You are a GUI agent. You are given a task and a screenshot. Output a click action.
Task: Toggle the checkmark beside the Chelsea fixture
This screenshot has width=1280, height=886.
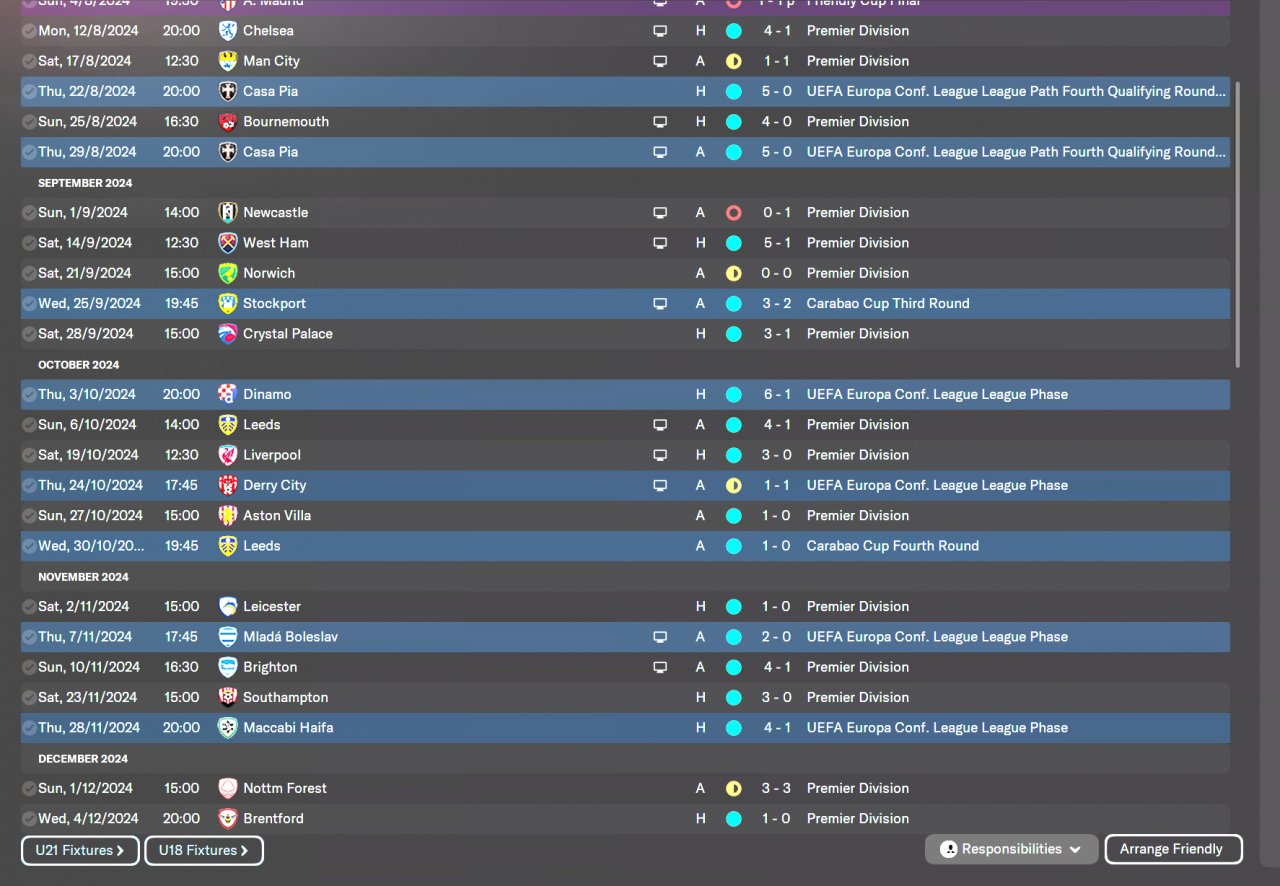click(29, 31)
